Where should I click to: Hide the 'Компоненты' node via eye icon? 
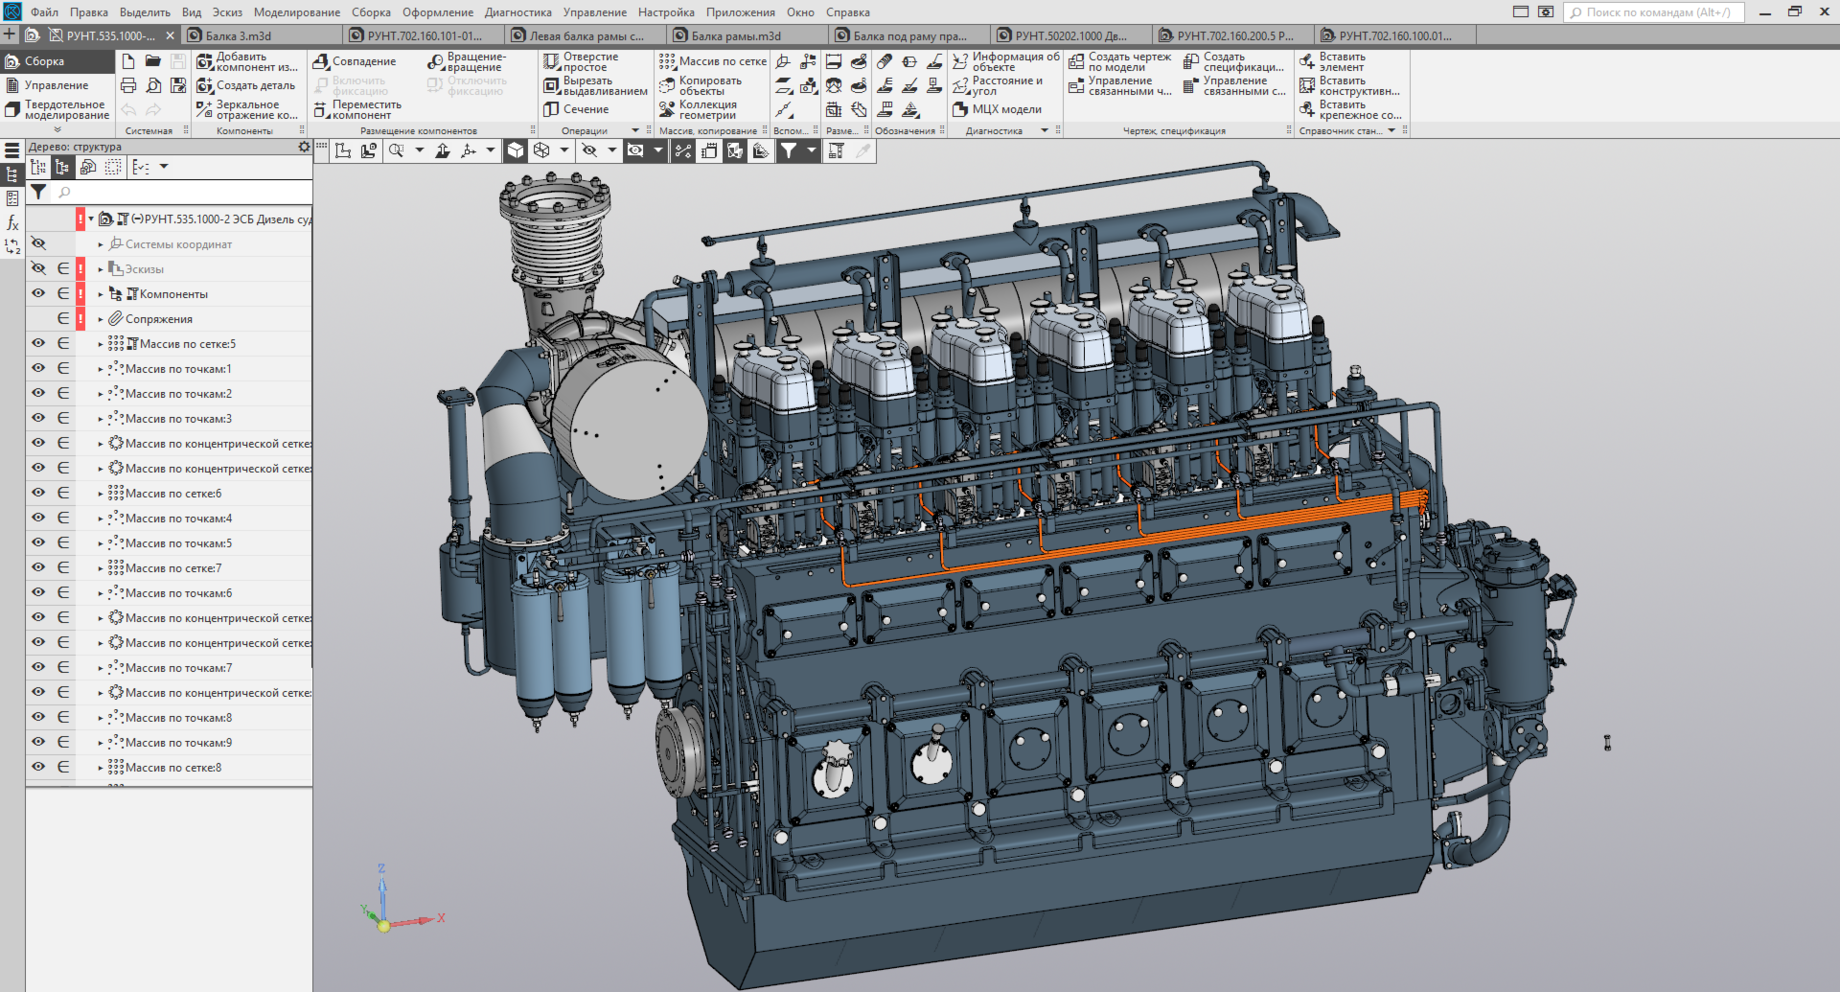point(38,294)
